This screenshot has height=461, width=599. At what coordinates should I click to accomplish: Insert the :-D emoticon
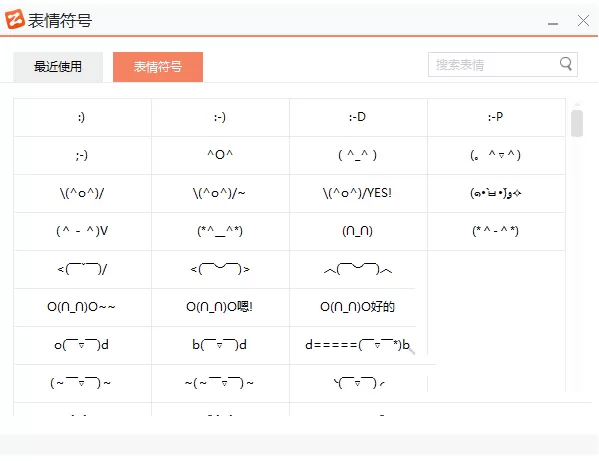click(358, 117)
